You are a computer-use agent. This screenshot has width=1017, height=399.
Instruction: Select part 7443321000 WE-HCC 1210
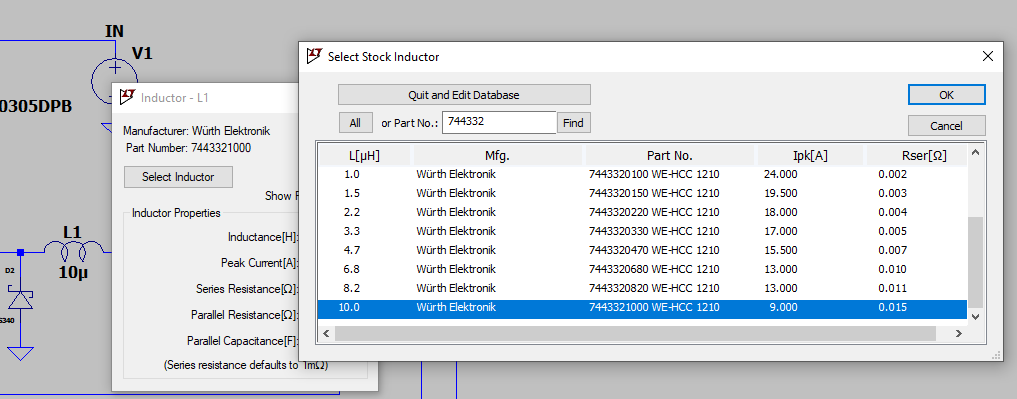coord(654,308)
